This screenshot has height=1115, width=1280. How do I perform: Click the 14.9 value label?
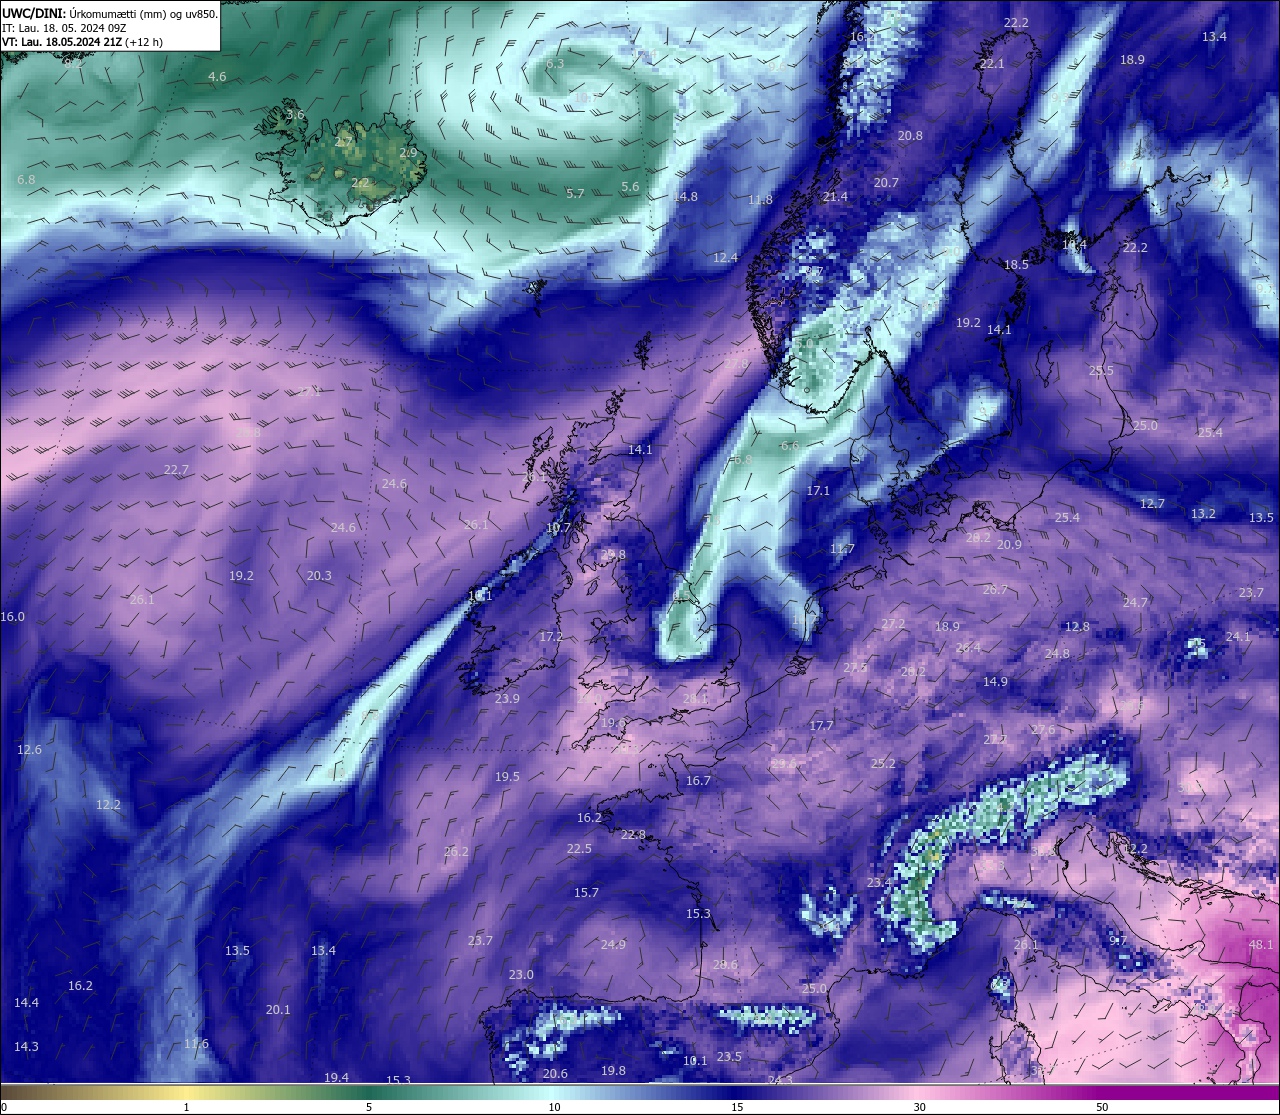(995, 682)
